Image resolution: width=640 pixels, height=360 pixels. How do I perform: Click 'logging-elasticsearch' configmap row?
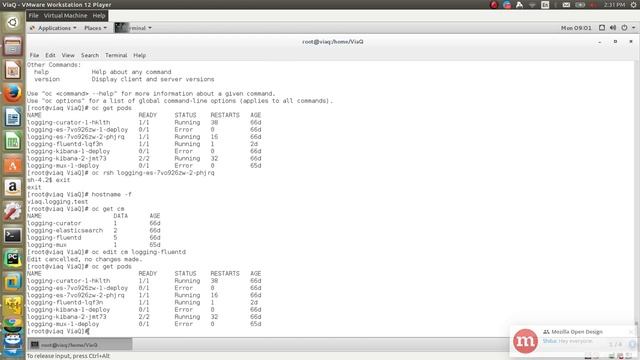93,230
